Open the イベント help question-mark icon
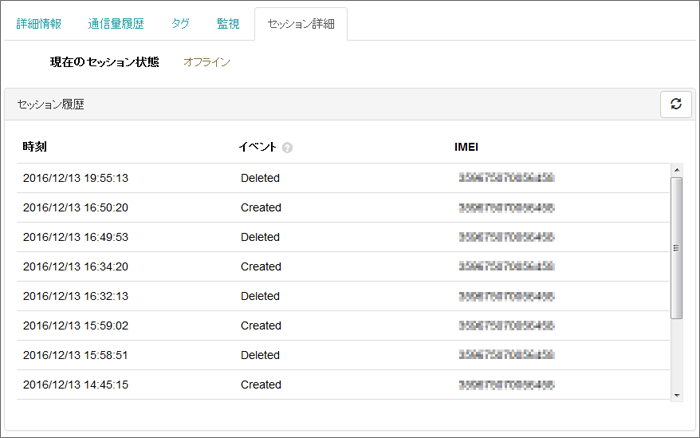This screenshot has height=438, width=700. click(288, 147)
